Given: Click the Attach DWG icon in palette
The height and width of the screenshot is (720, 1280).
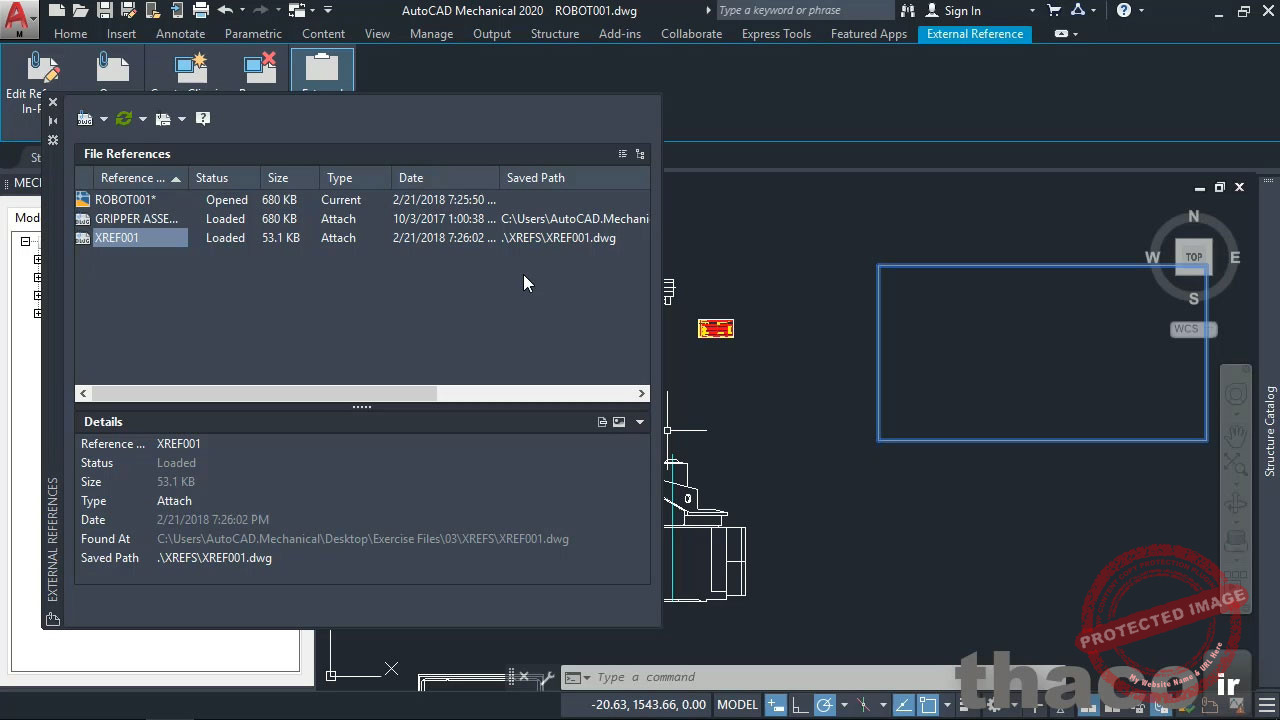Looking at the screenshot, I should tap(85, 119).
